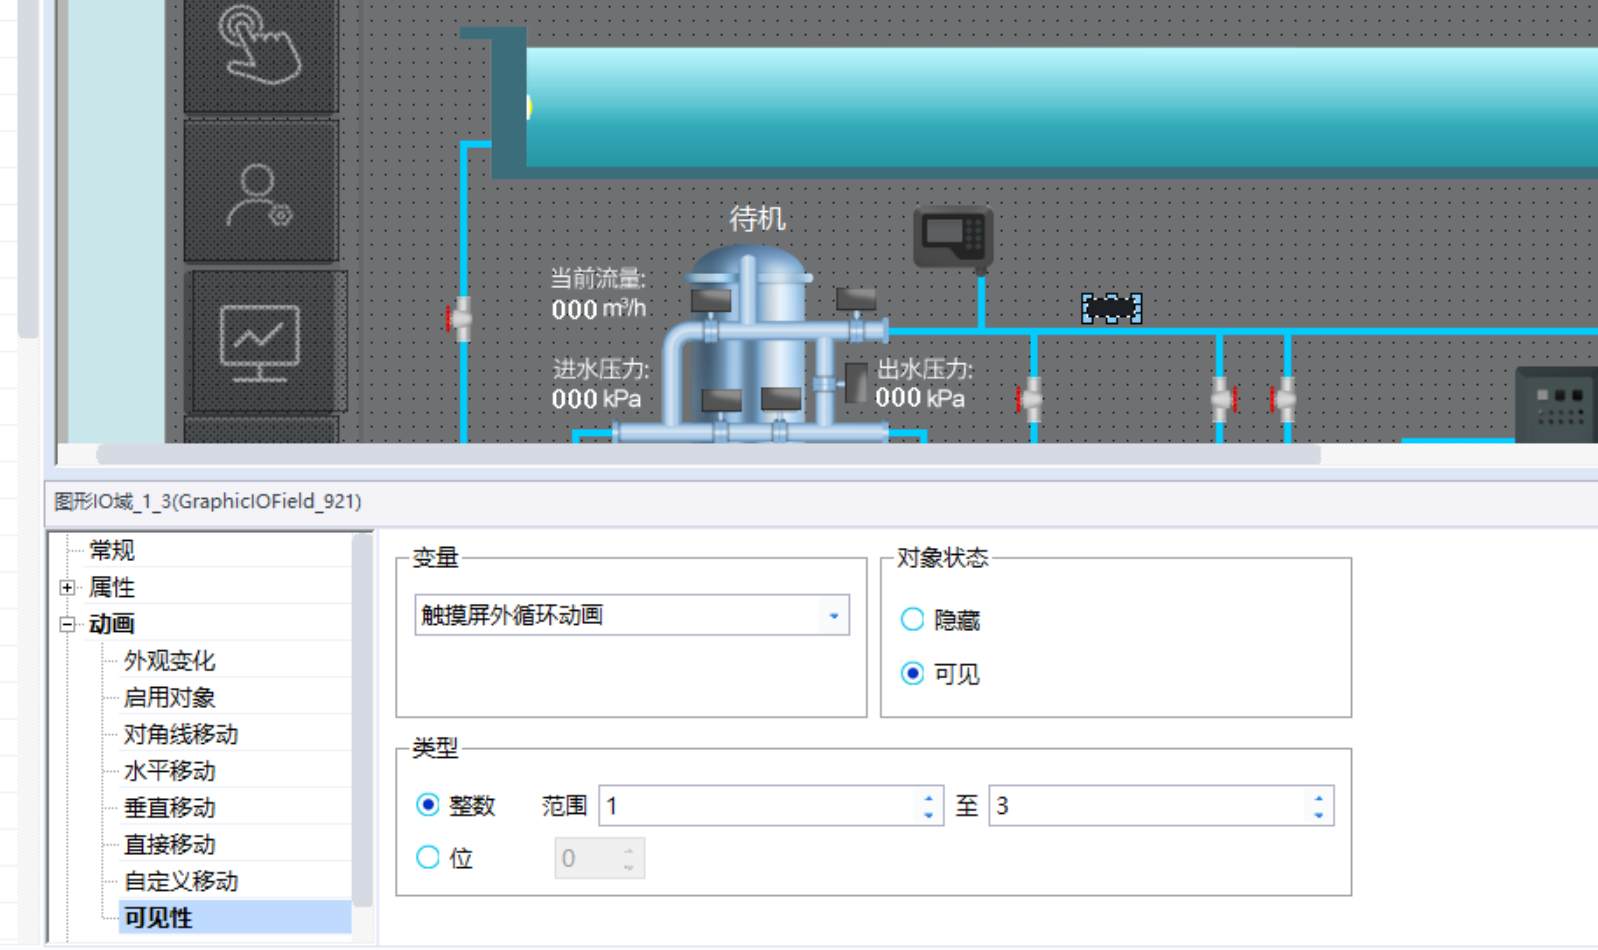Select 水平移动 animation item

click(x=169, y=771)
